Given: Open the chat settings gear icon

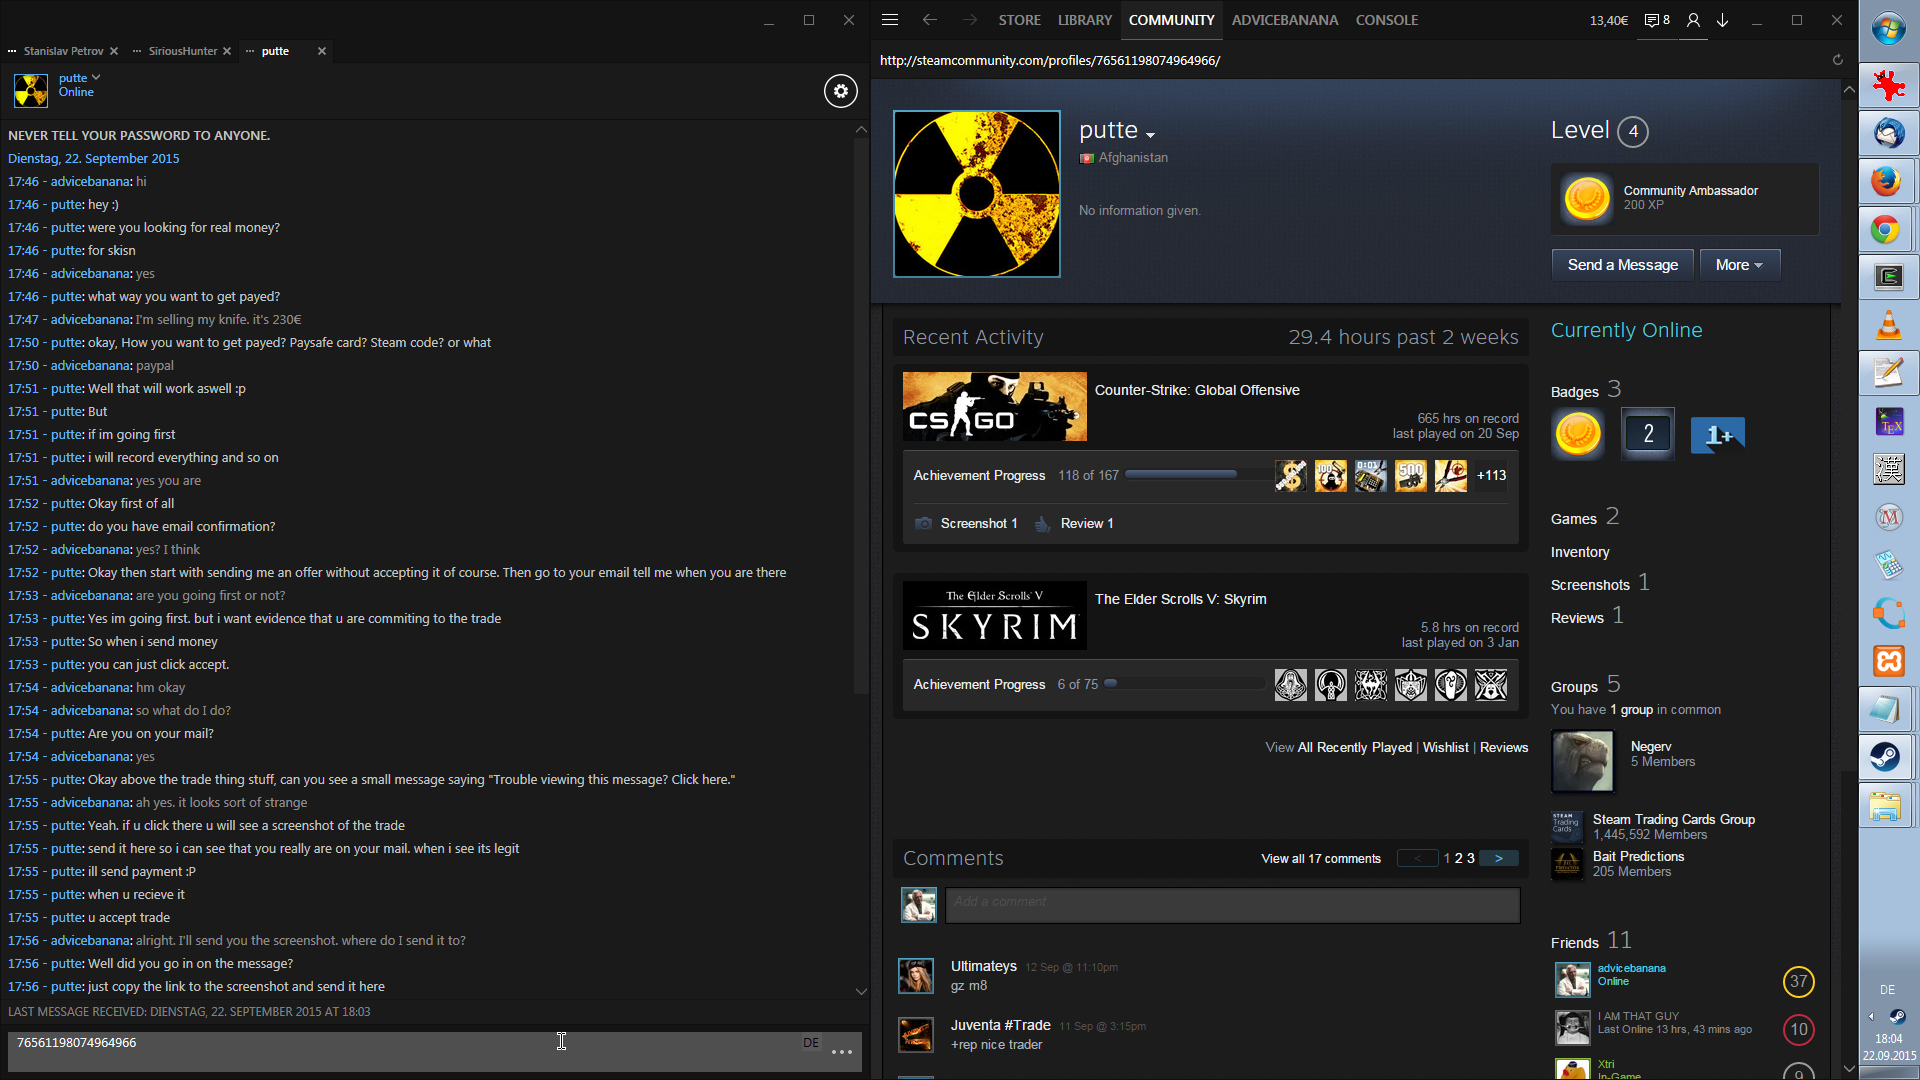Looking at the screenshot, I should [840, 91].
